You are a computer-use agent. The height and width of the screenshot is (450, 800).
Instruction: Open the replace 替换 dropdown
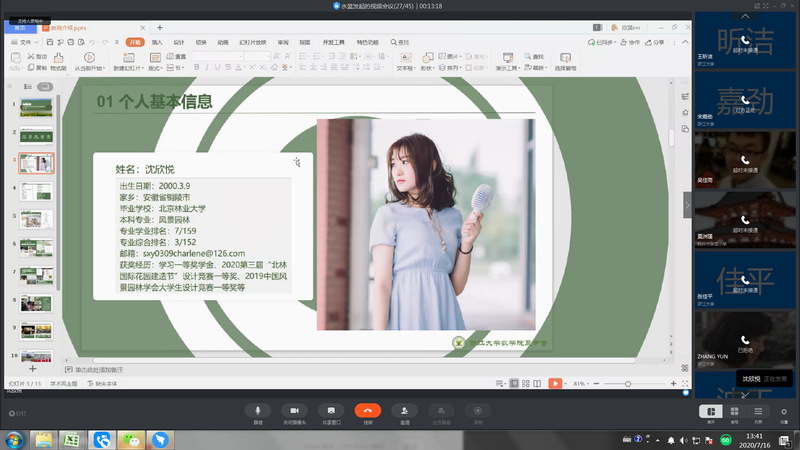point(536,67)
